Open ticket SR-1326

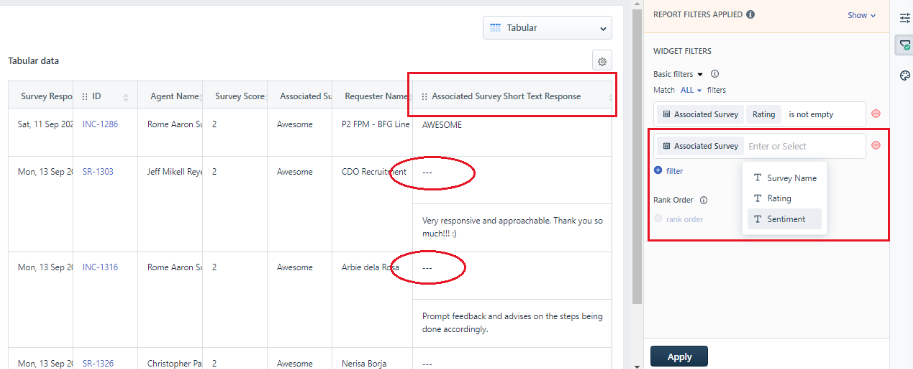pyautogui.click(x=98, y=363)
